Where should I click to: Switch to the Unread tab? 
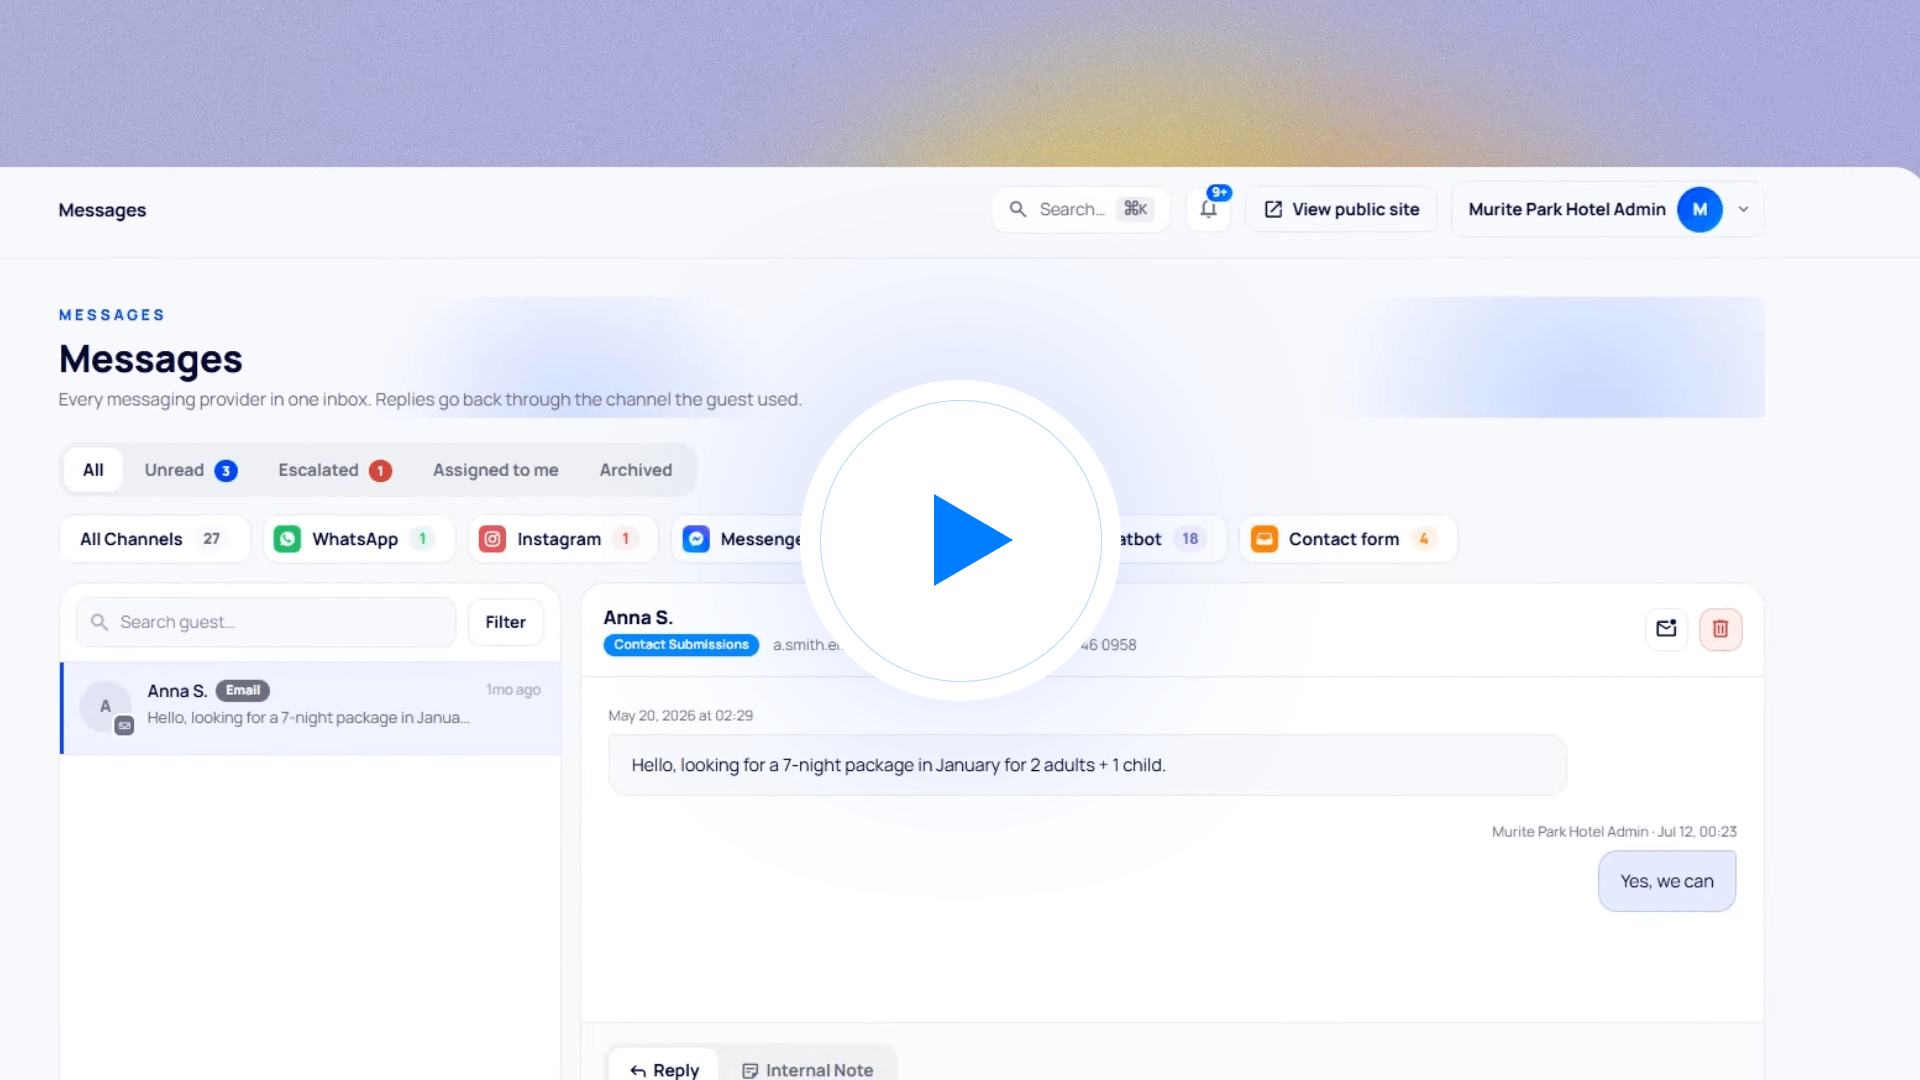point(190,470)
